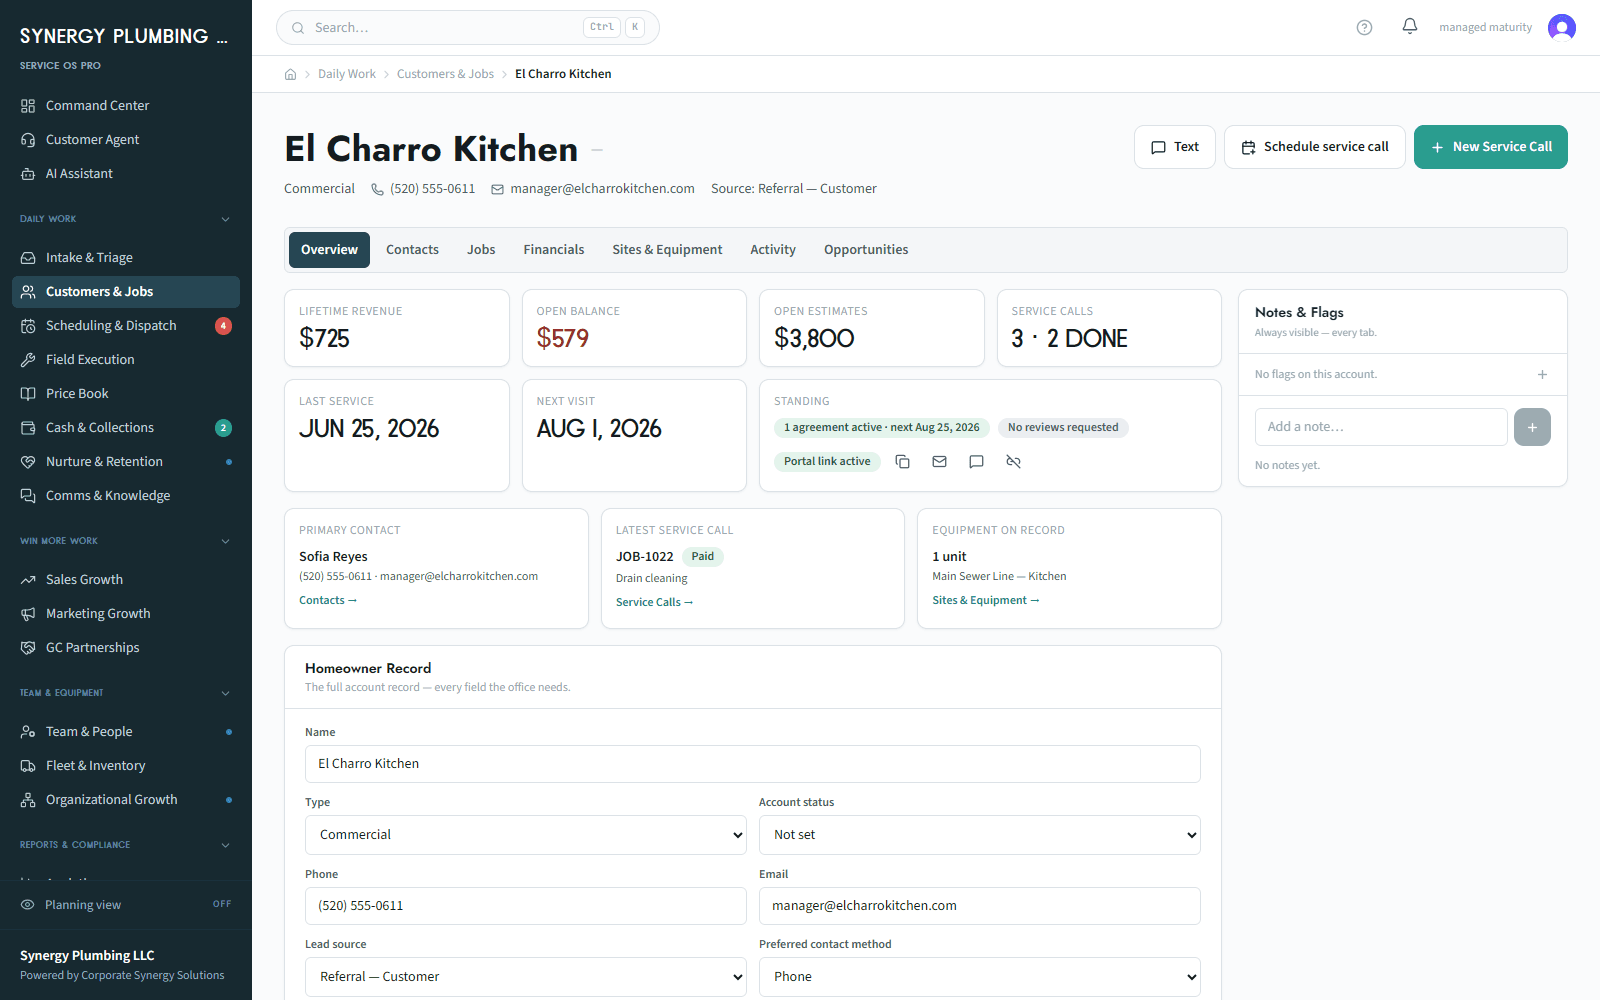Image resolution: width=1600 pixels, height=1000 pixels.
Task: Switch to the Activity tab
Action: pyautogui.click(x=773, y=250)
